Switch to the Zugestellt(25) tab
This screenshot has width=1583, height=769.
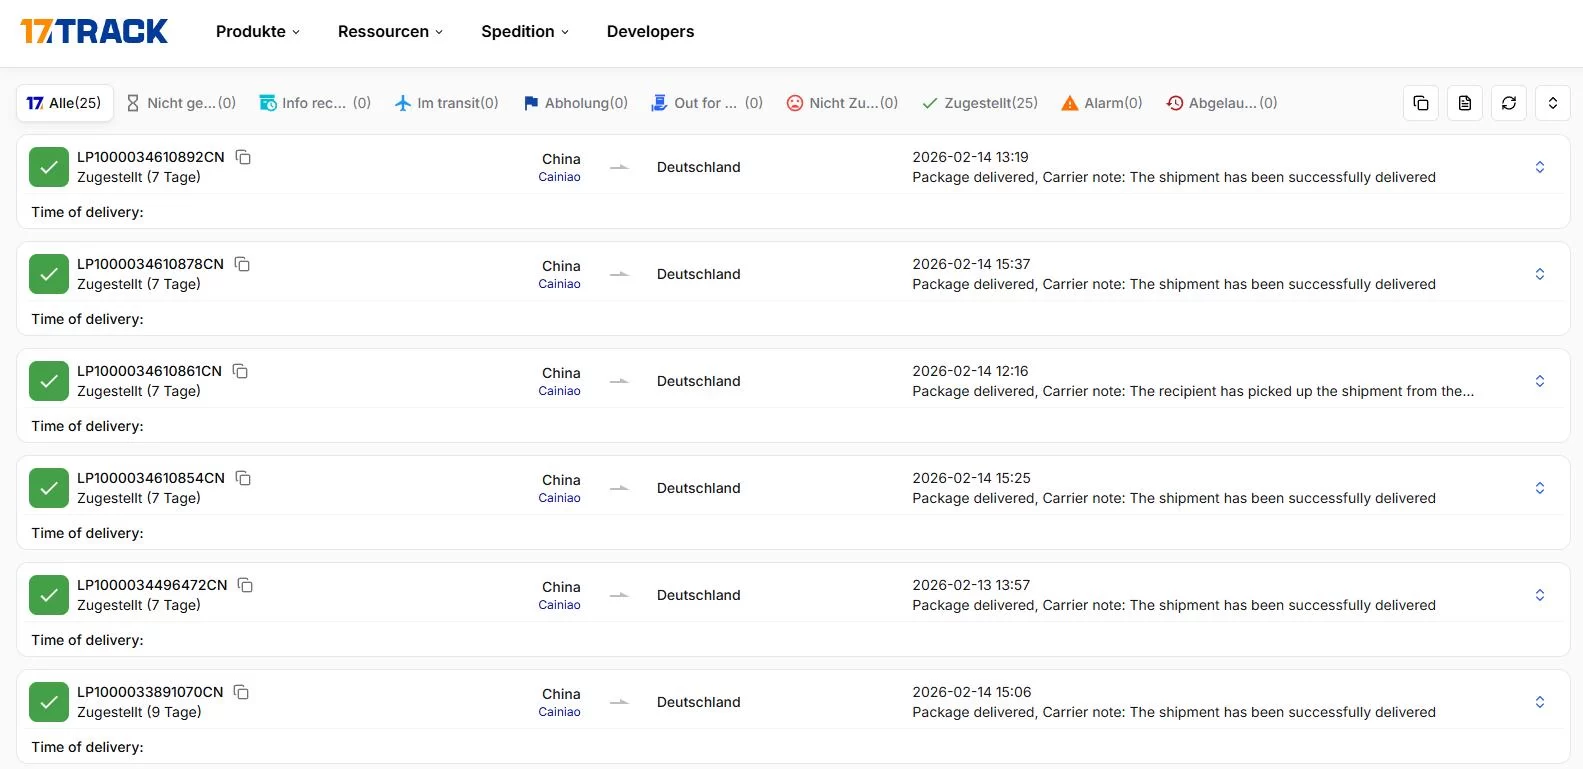[980, 103]
